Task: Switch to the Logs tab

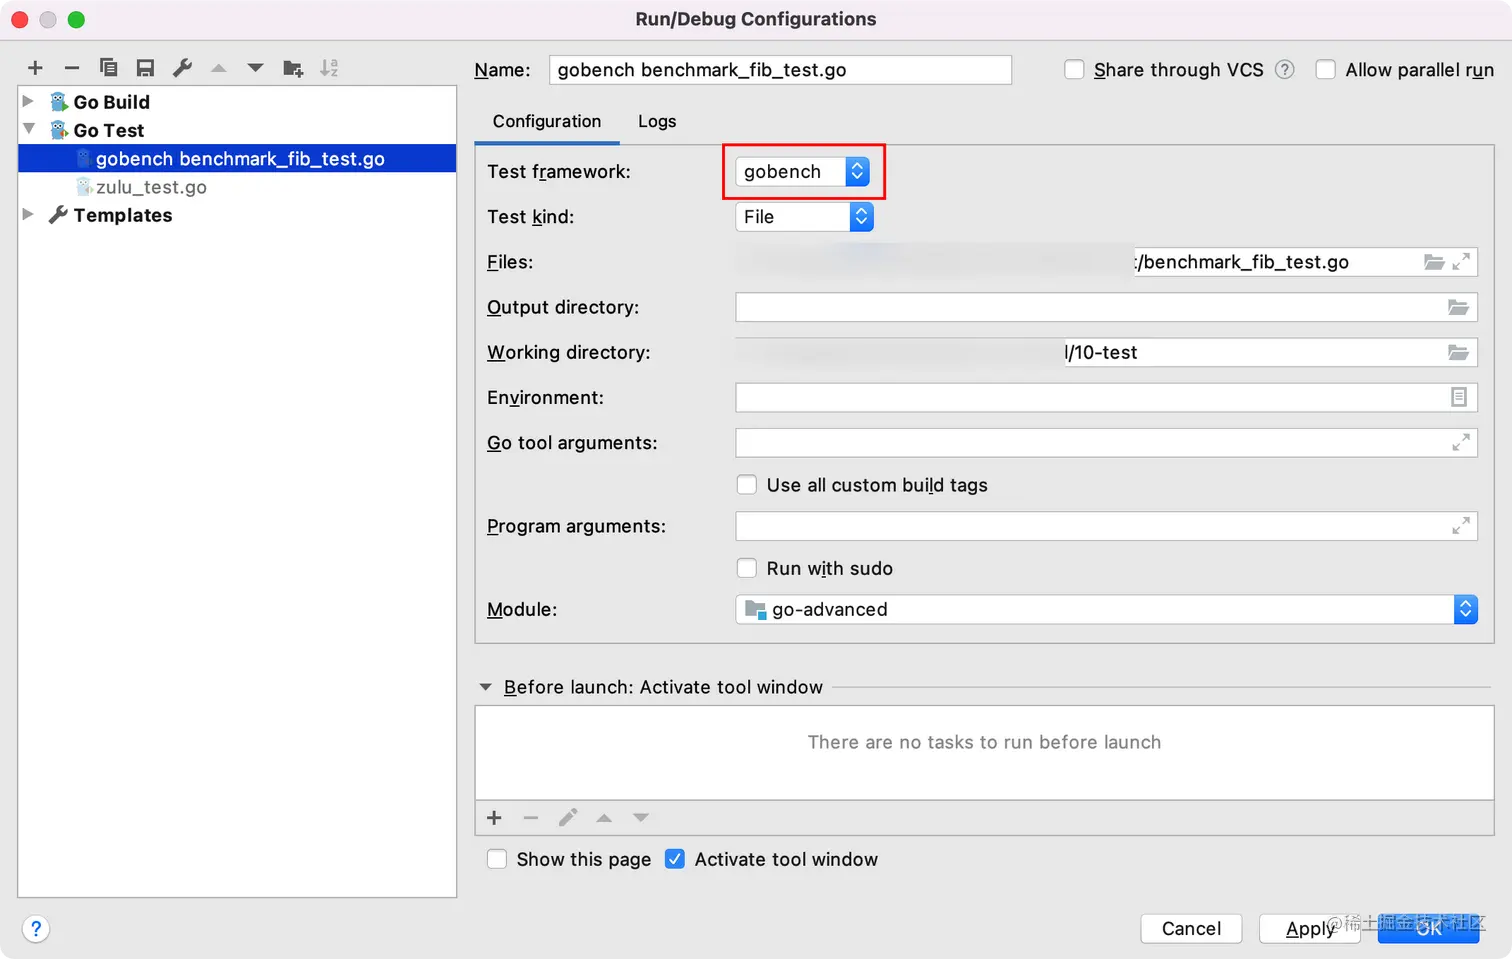Action: coord(657,121)
